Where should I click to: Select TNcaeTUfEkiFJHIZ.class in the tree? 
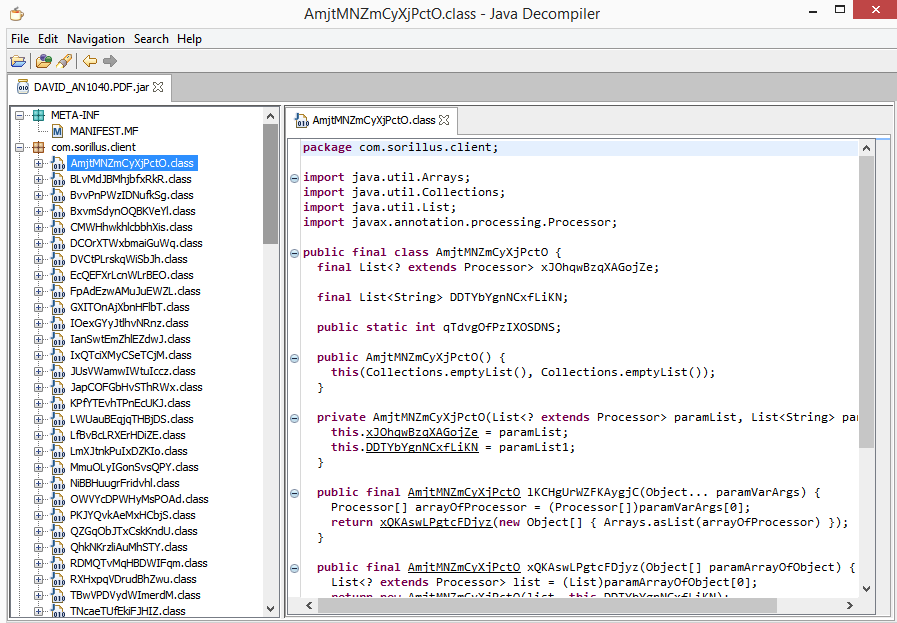coord(128,612)
